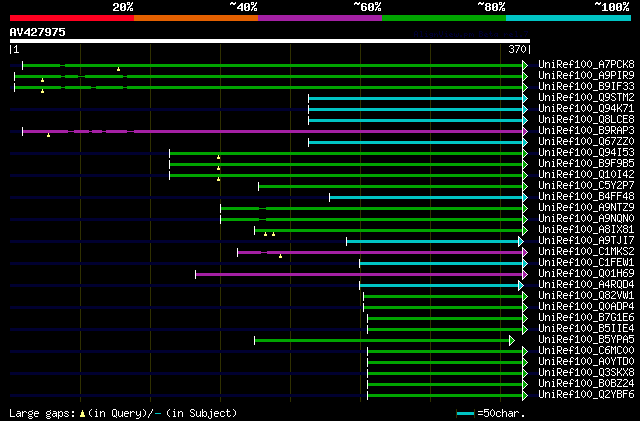Open the UniRef100_A9TJI7 hit label

point(586,241)
